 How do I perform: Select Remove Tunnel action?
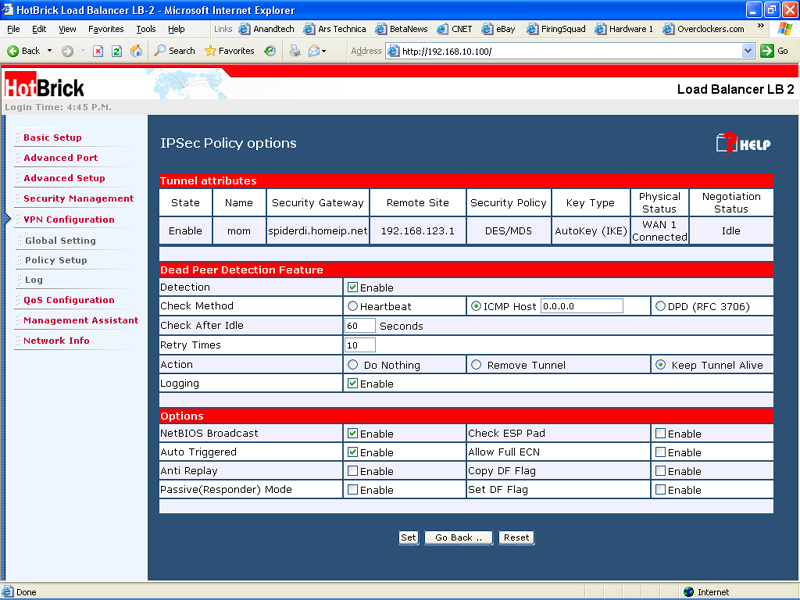pos(476,365)
